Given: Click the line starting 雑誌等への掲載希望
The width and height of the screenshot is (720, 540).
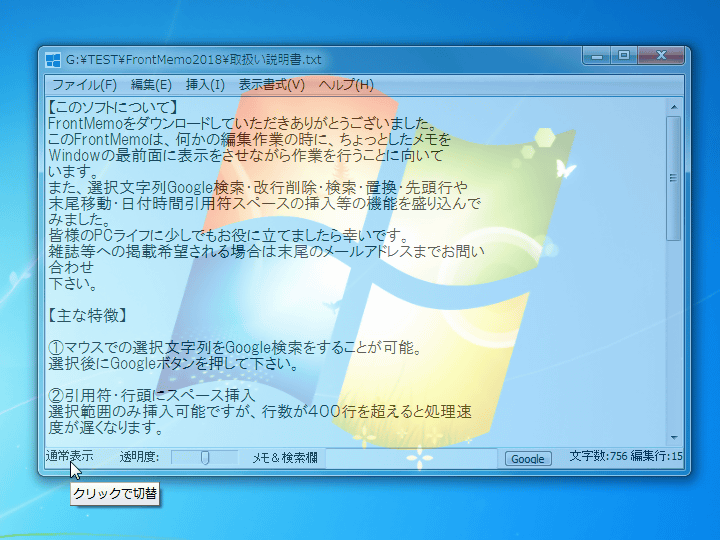Looking at the screenshot, I should point(266,252).
